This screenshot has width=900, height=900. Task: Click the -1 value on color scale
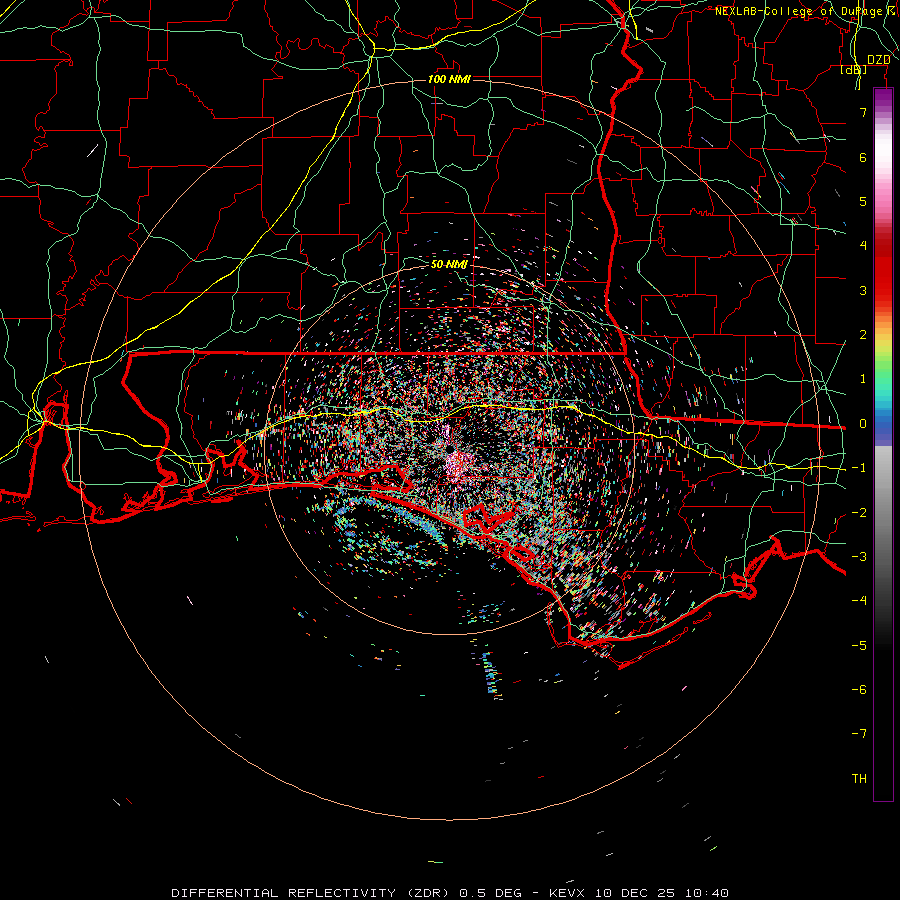(x=859, y=468)
